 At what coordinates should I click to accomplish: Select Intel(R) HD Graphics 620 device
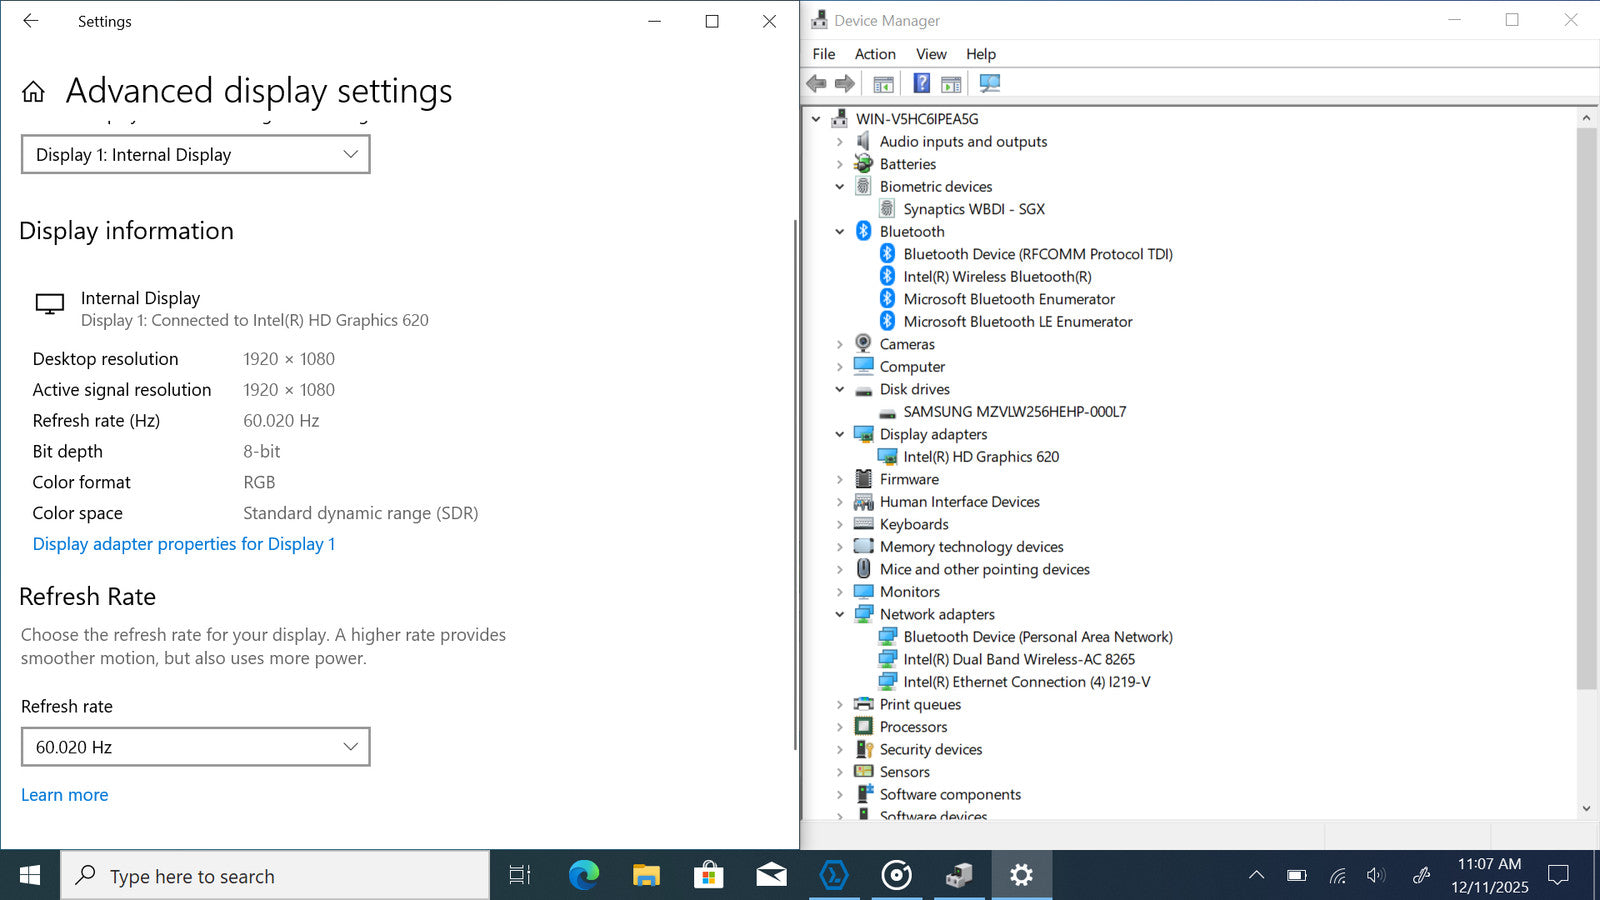(981, 457)
